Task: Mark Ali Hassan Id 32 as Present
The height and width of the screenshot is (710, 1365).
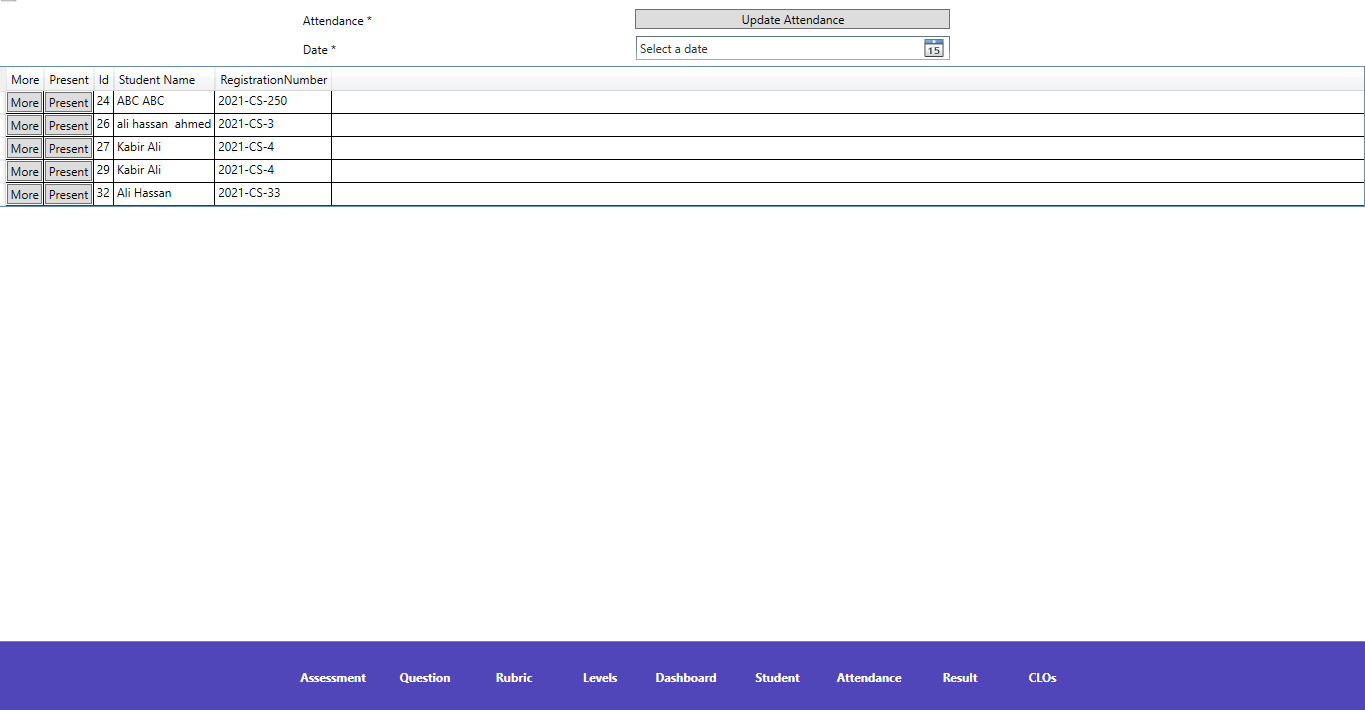Action: [68, 195]
